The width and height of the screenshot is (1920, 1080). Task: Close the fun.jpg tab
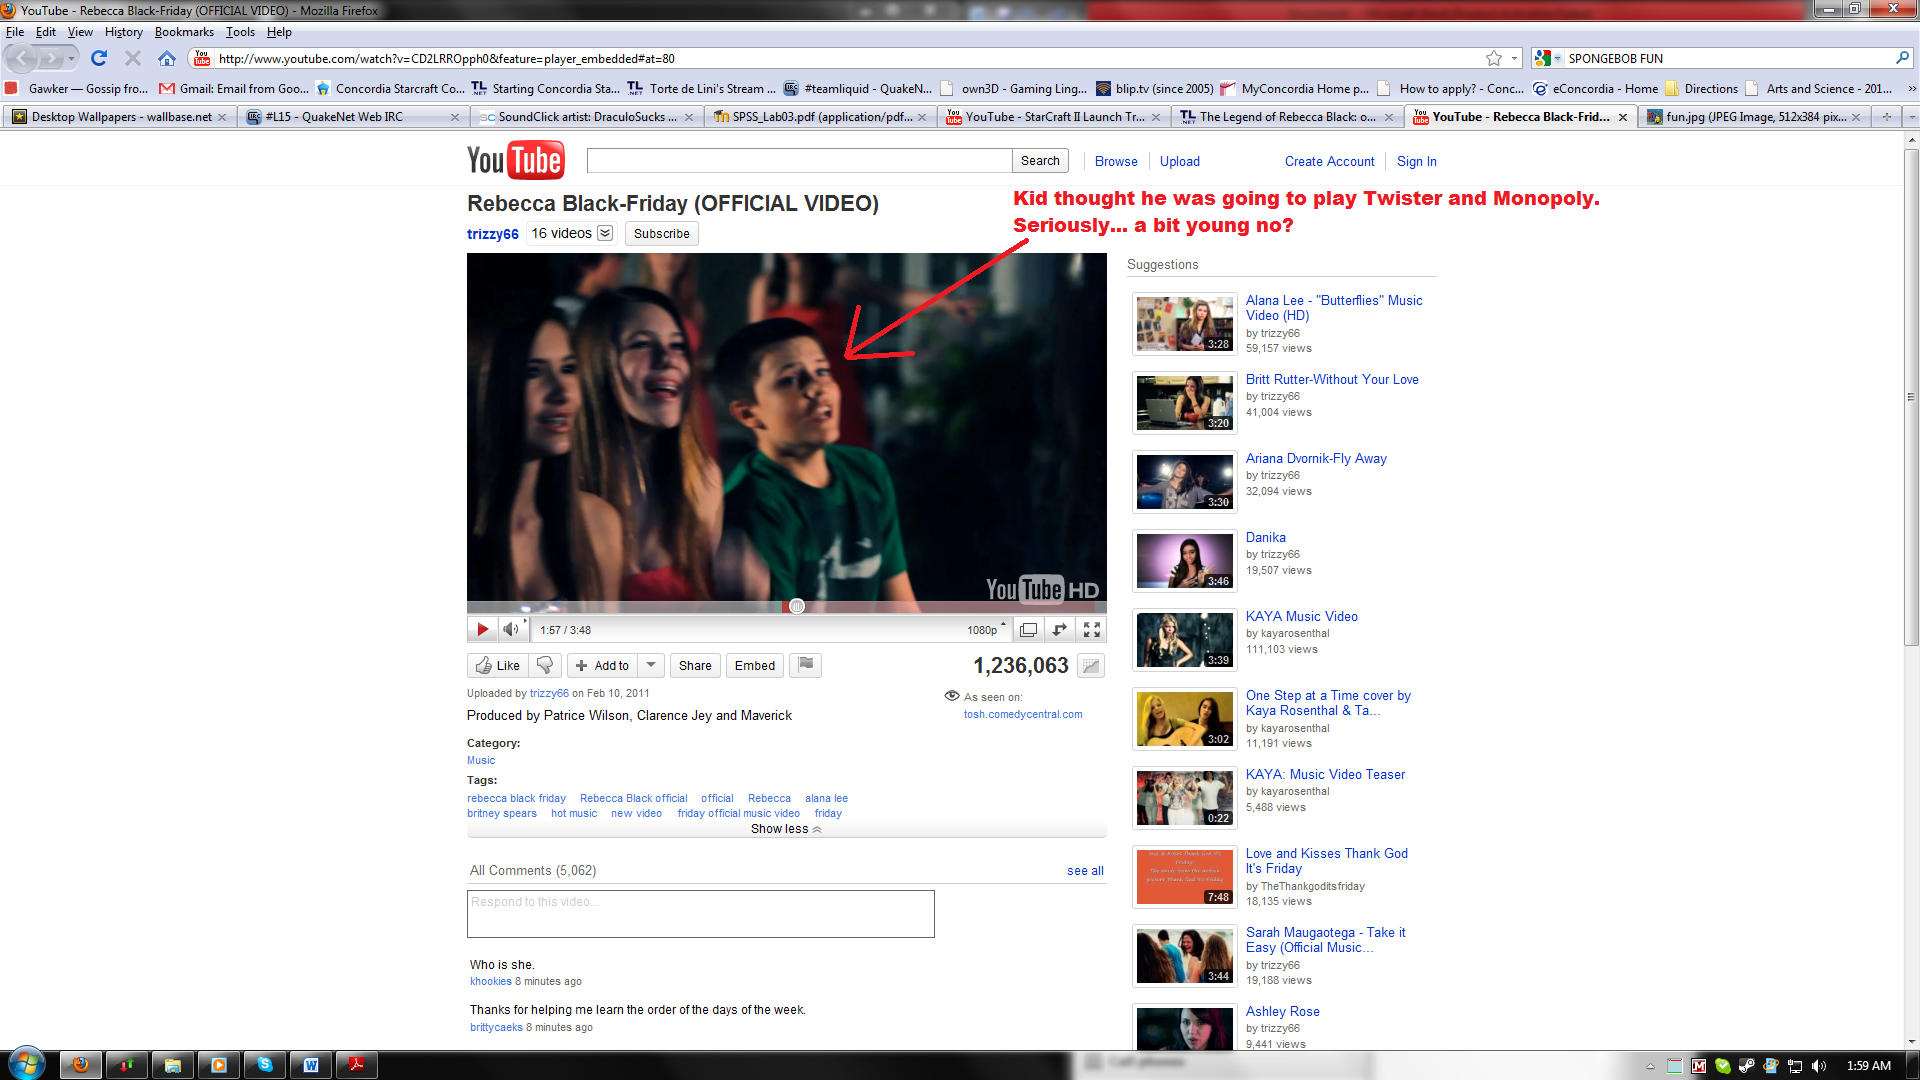[x=1856, y=117]
